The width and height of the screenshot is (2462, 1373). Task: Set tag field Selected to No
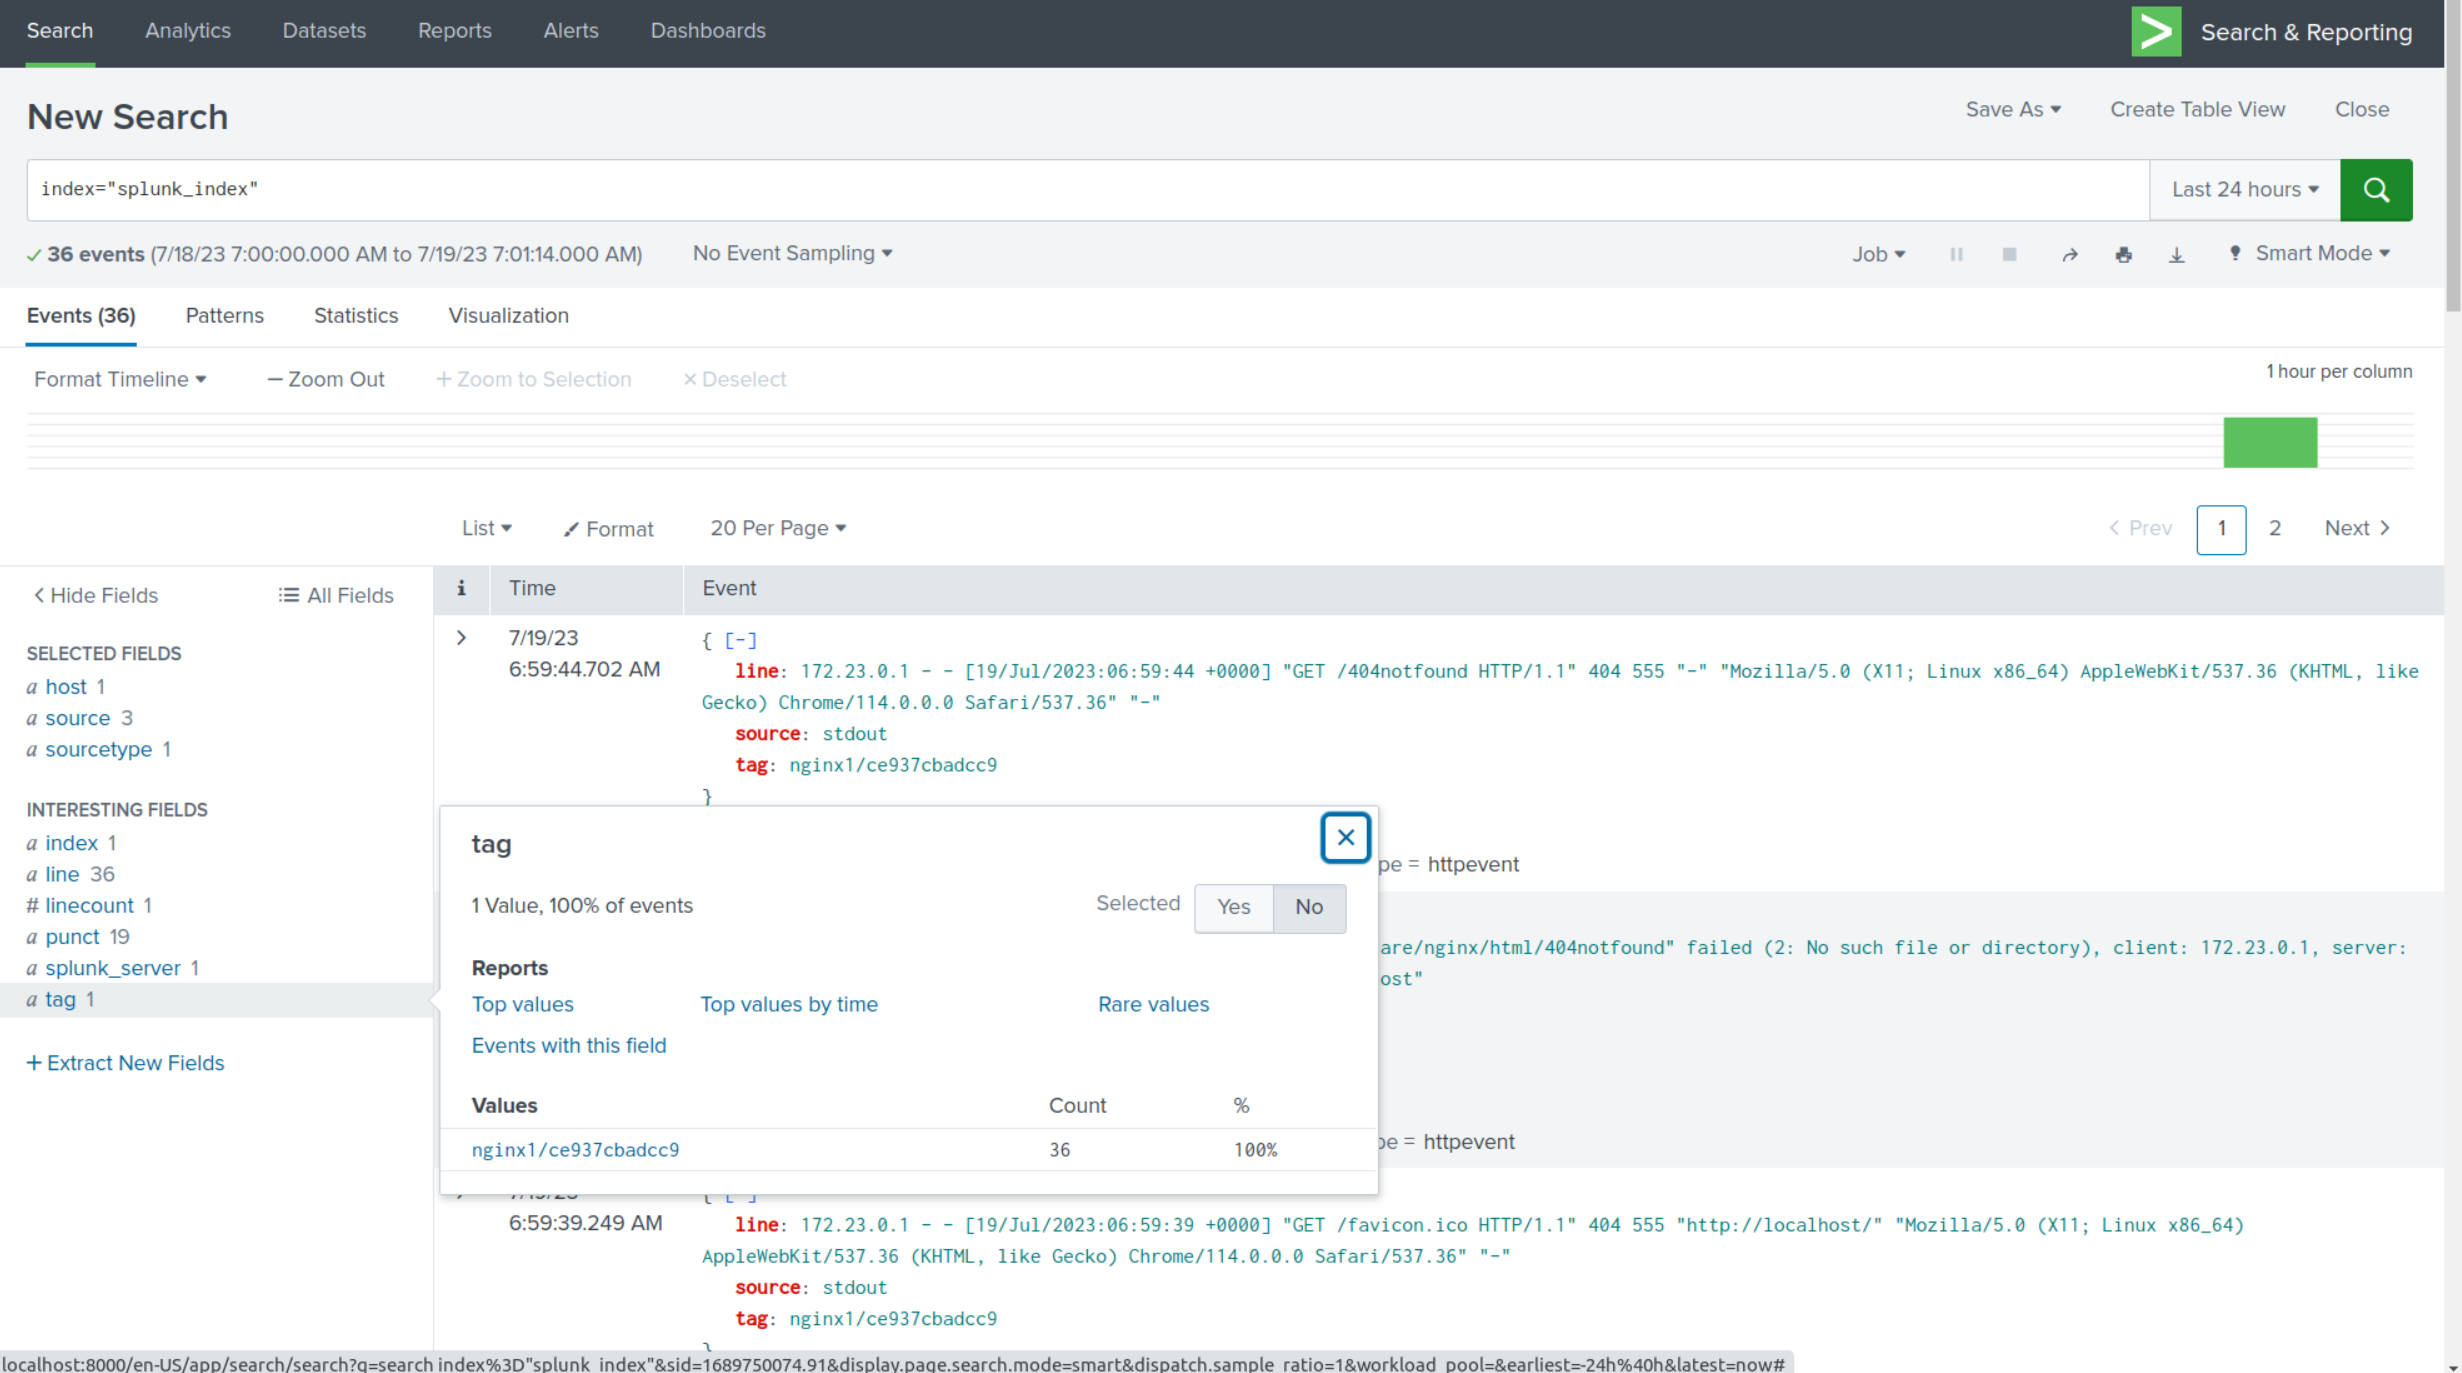(x=1308, y=907)
